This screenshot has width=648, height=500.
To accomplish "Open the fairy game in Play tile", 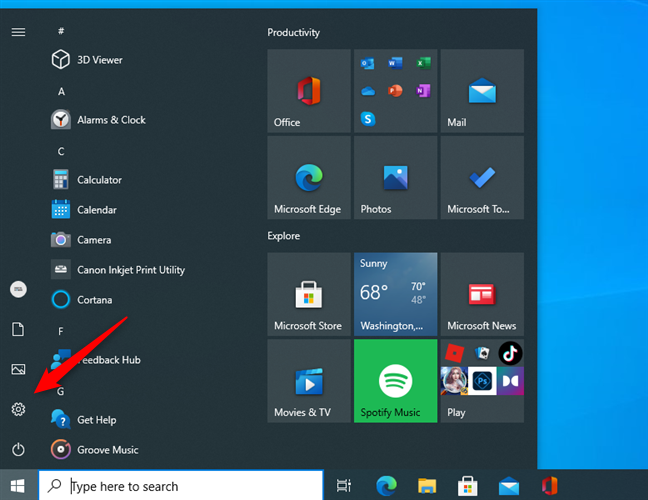I will pos(454,381).
